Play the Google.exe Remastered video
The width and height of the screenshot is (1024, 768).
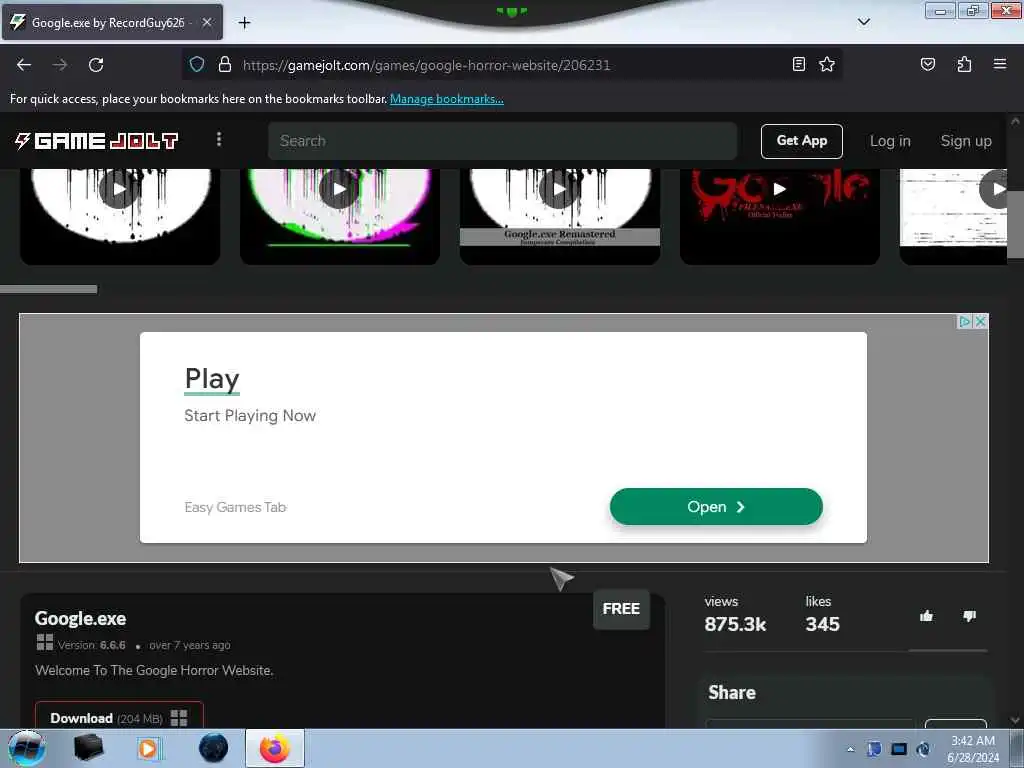559,189
